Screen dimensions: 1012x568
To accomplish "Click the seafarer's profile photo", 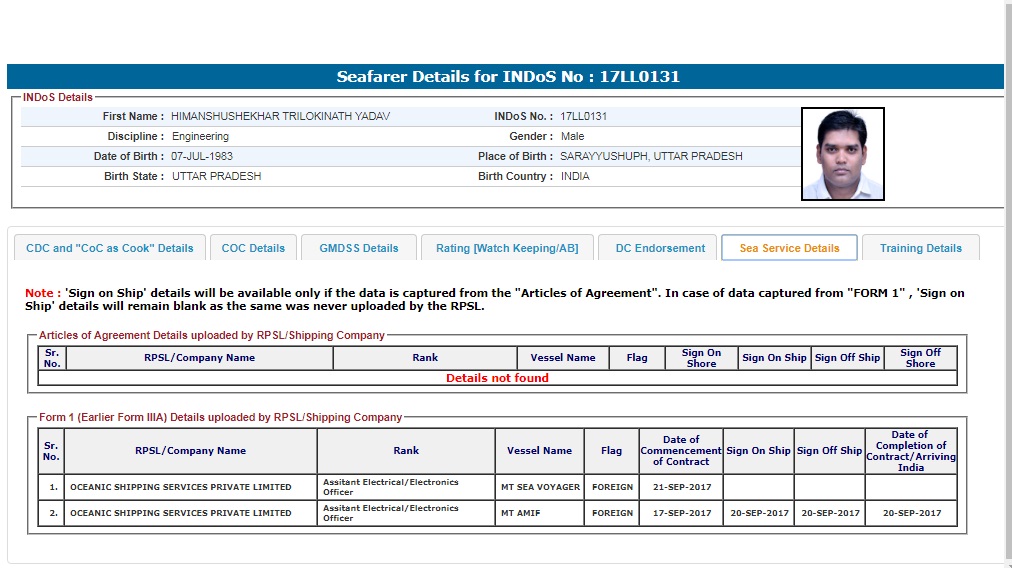I will click(842, 154).
